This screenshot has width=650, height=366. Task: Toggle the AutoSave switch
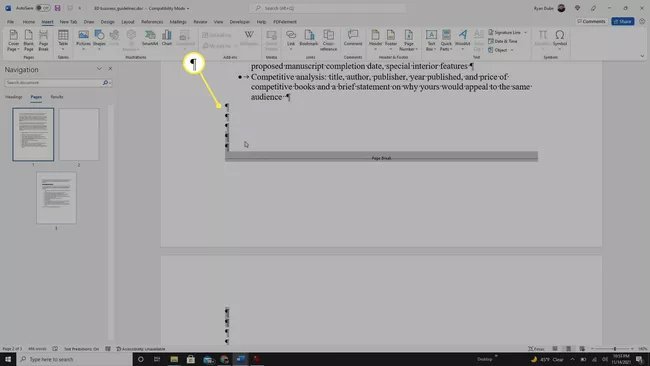pos(42,8)
